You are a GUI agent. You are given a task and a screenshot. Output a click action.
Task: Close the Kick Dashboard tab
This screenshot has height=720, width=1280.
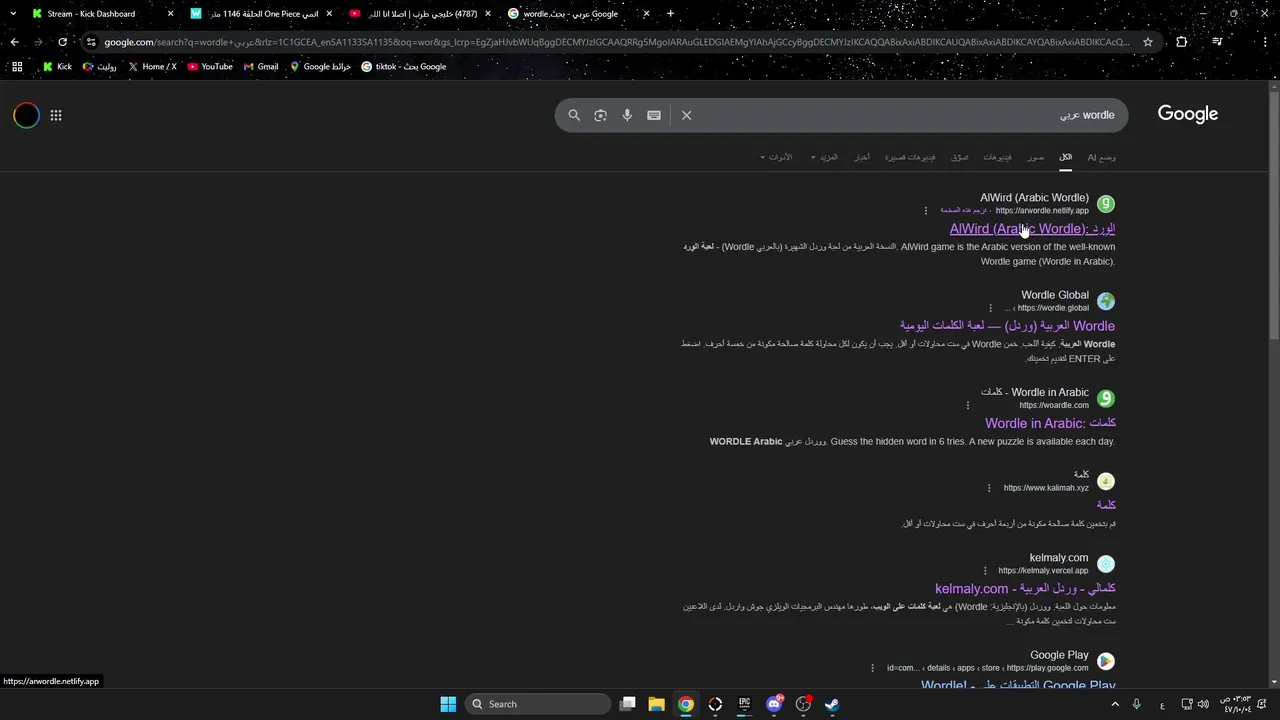[x=170, y=14]
